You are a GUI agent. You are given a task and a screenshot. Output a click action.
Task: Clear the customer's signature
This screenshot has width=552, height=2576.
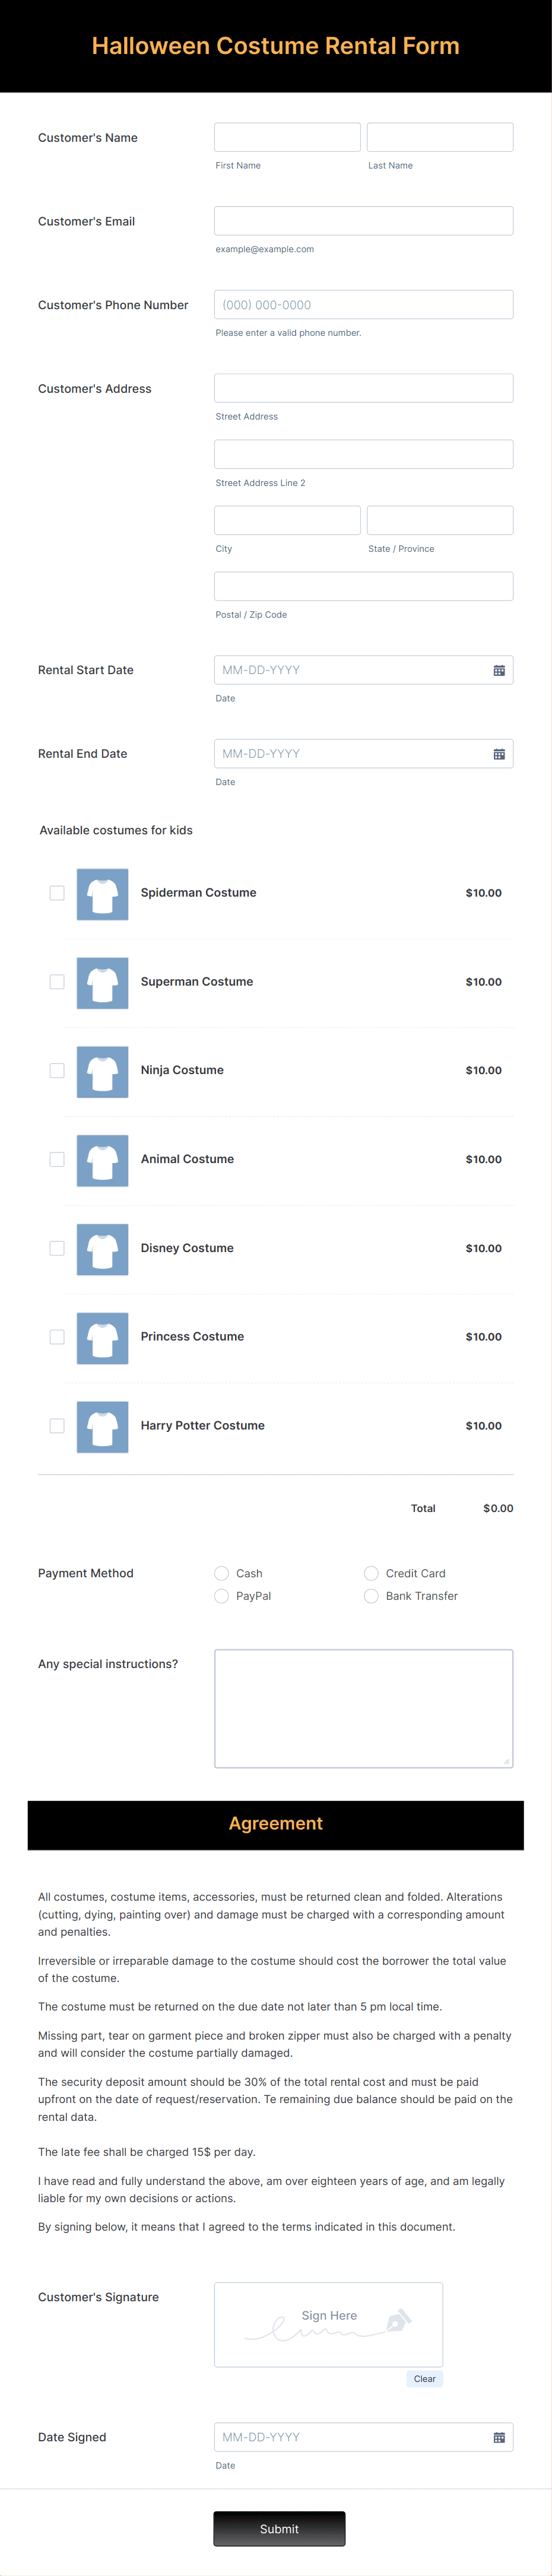tap(424, 2378)
